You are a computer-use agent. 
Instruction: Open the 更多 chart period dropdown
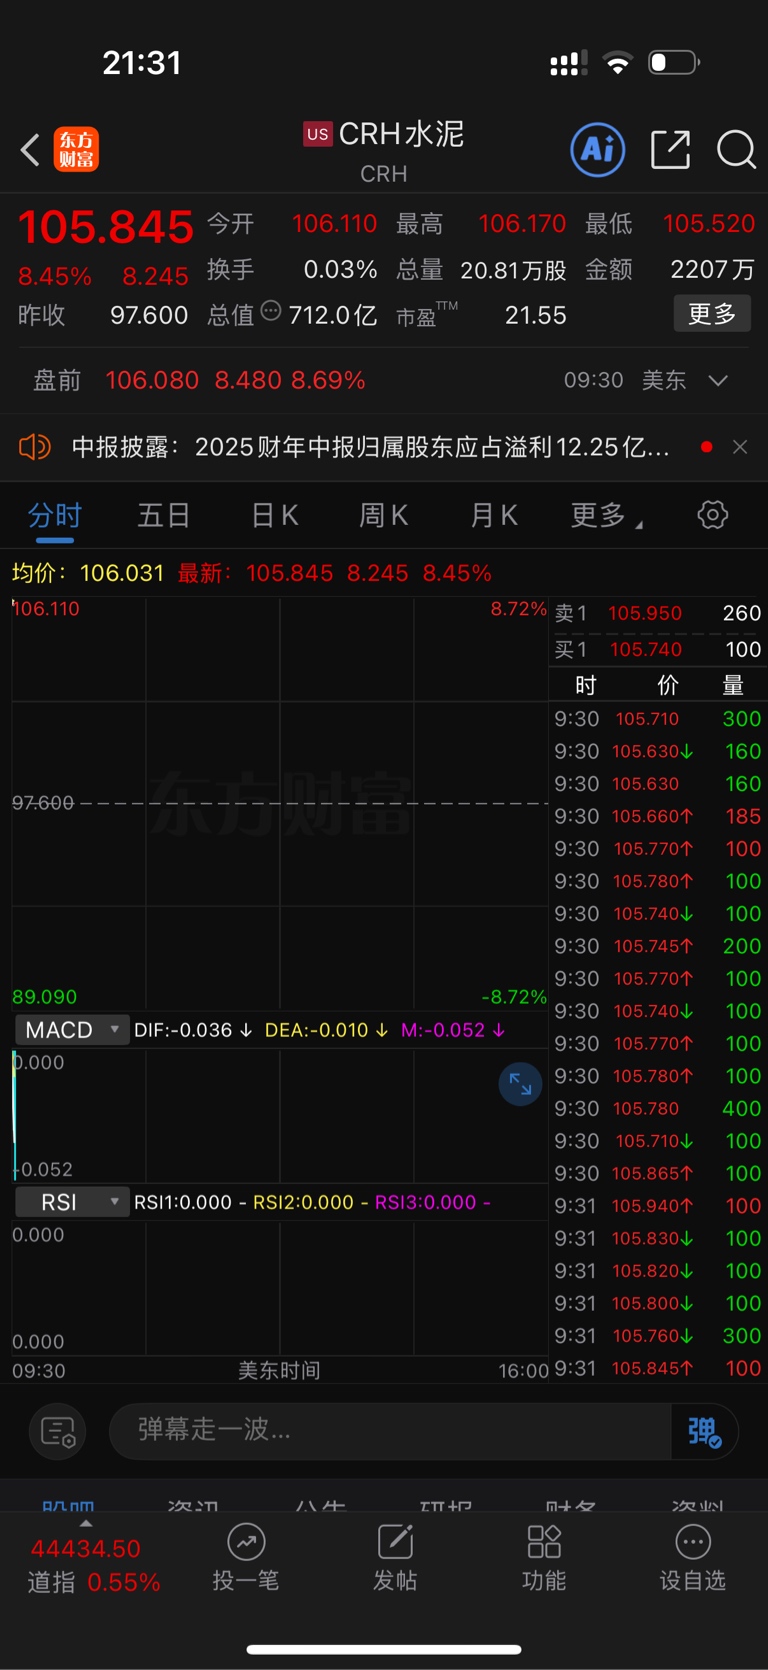pos(606,516)
